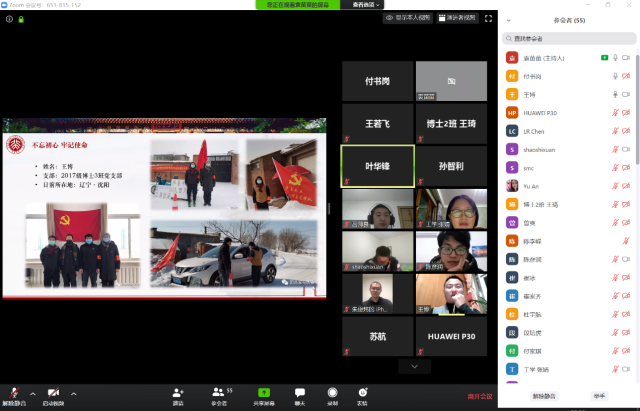
Task: Expand audio options arrow beside 解除静音
Action: [x=32, y=393]
